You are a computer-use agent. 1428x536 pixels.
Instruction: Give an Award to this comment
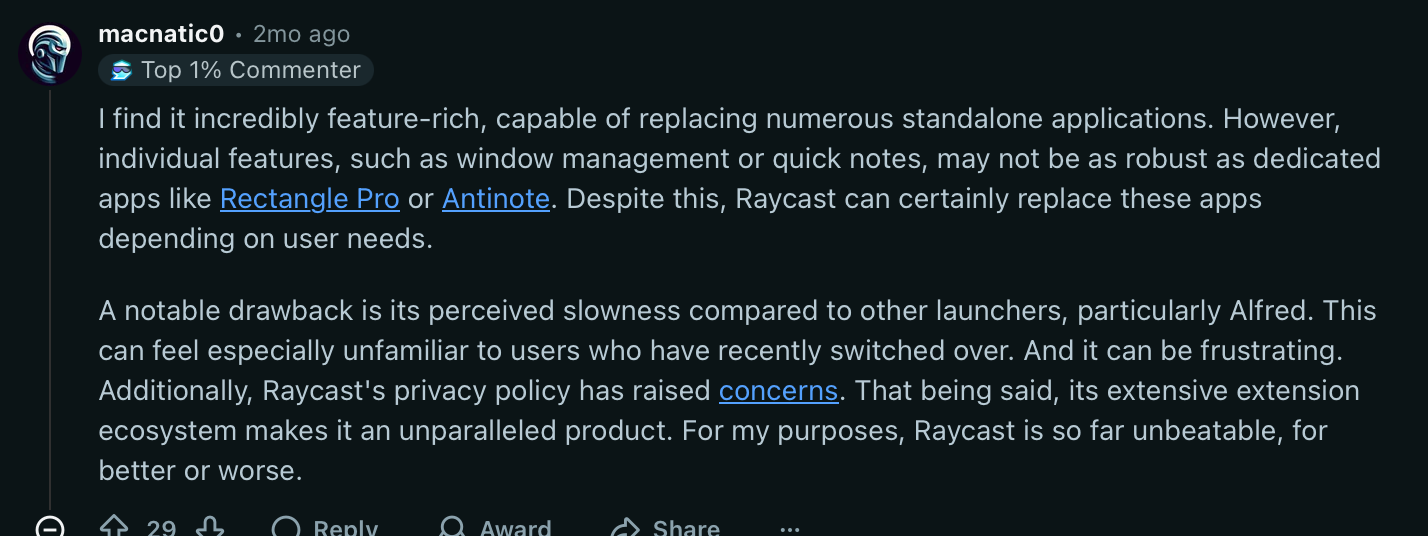pos(494,527)
